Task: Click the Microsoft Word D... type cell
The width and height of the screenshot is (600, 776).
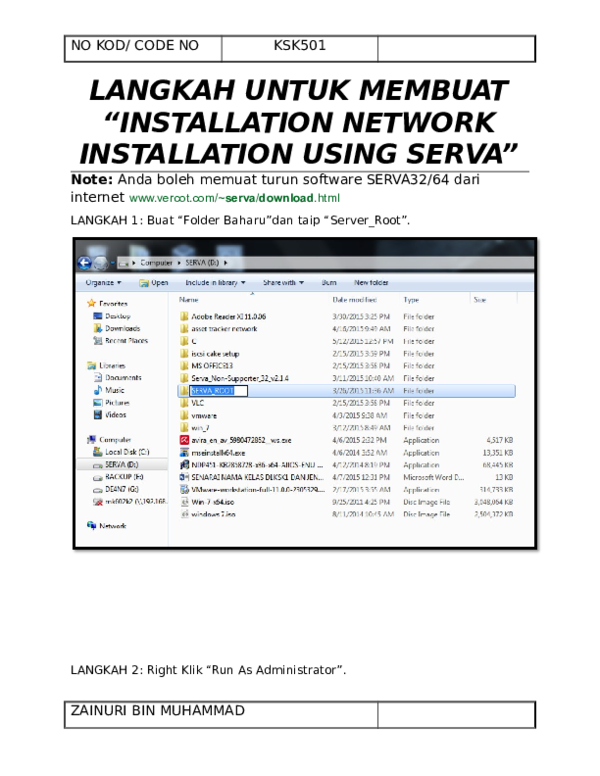Action: (x=433, y=477)
